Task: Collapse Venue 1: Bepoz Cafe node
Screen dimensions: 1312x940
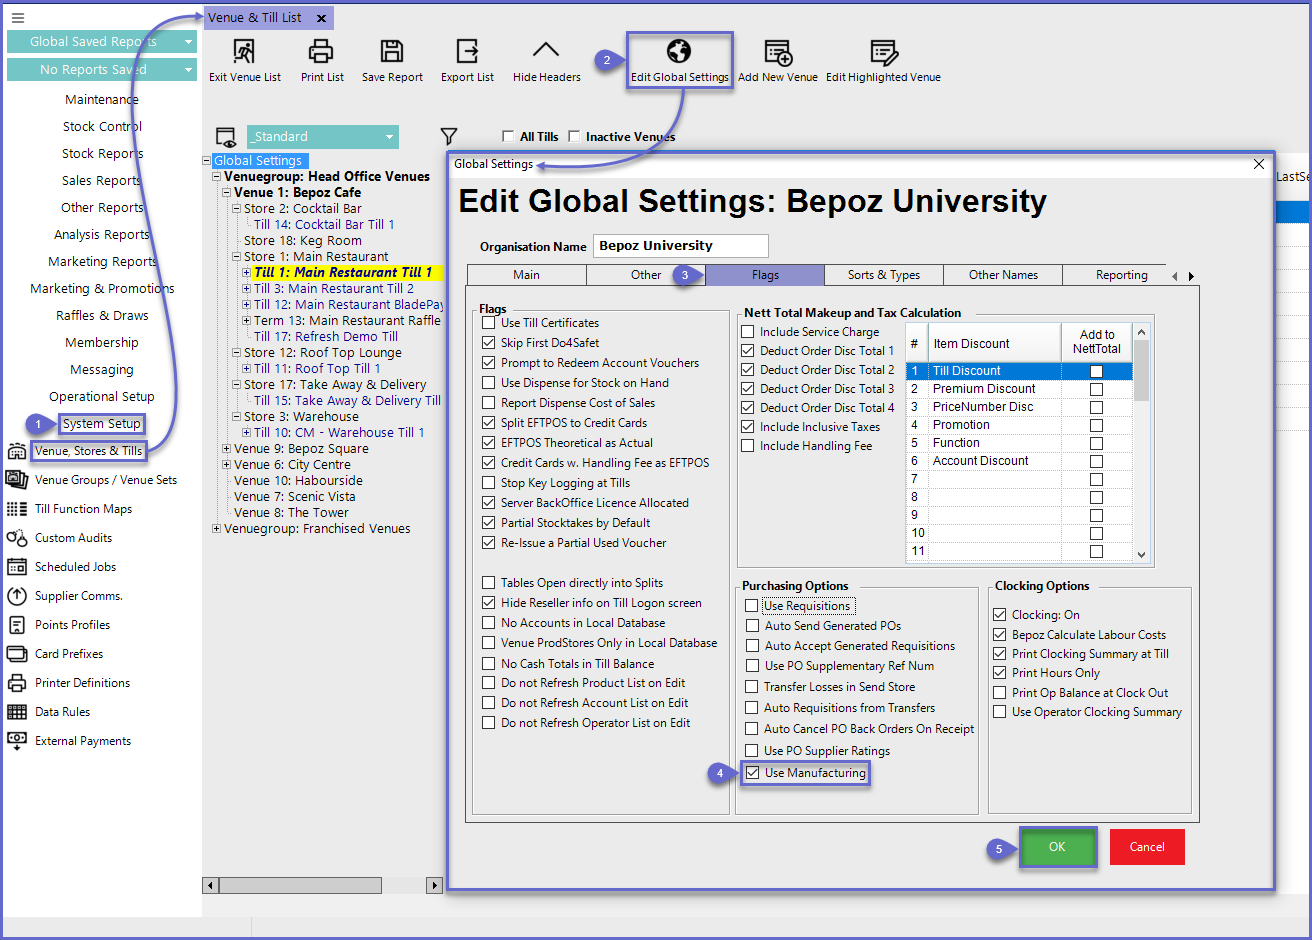Action: [227, 193]
